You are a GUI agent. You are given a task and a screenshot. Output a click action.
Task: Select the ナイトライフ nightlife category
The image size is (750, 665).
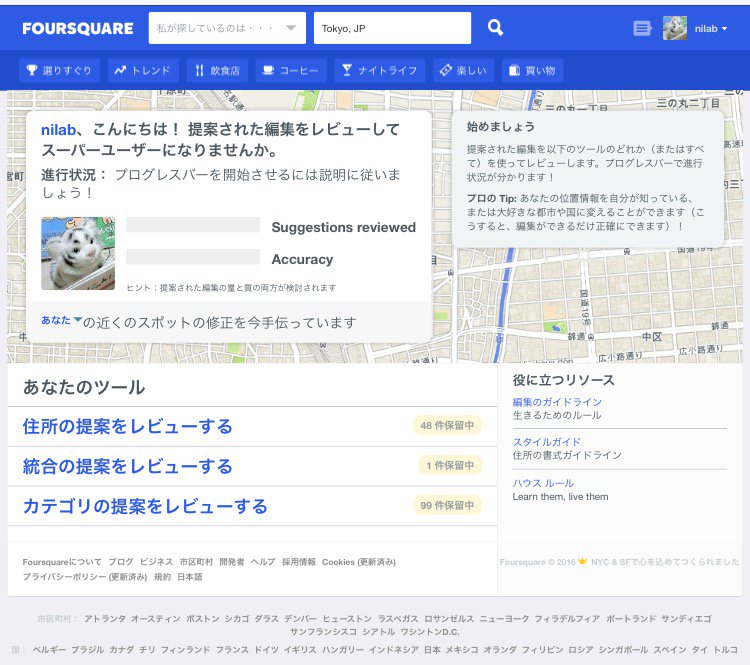click(x=379, y=70)
